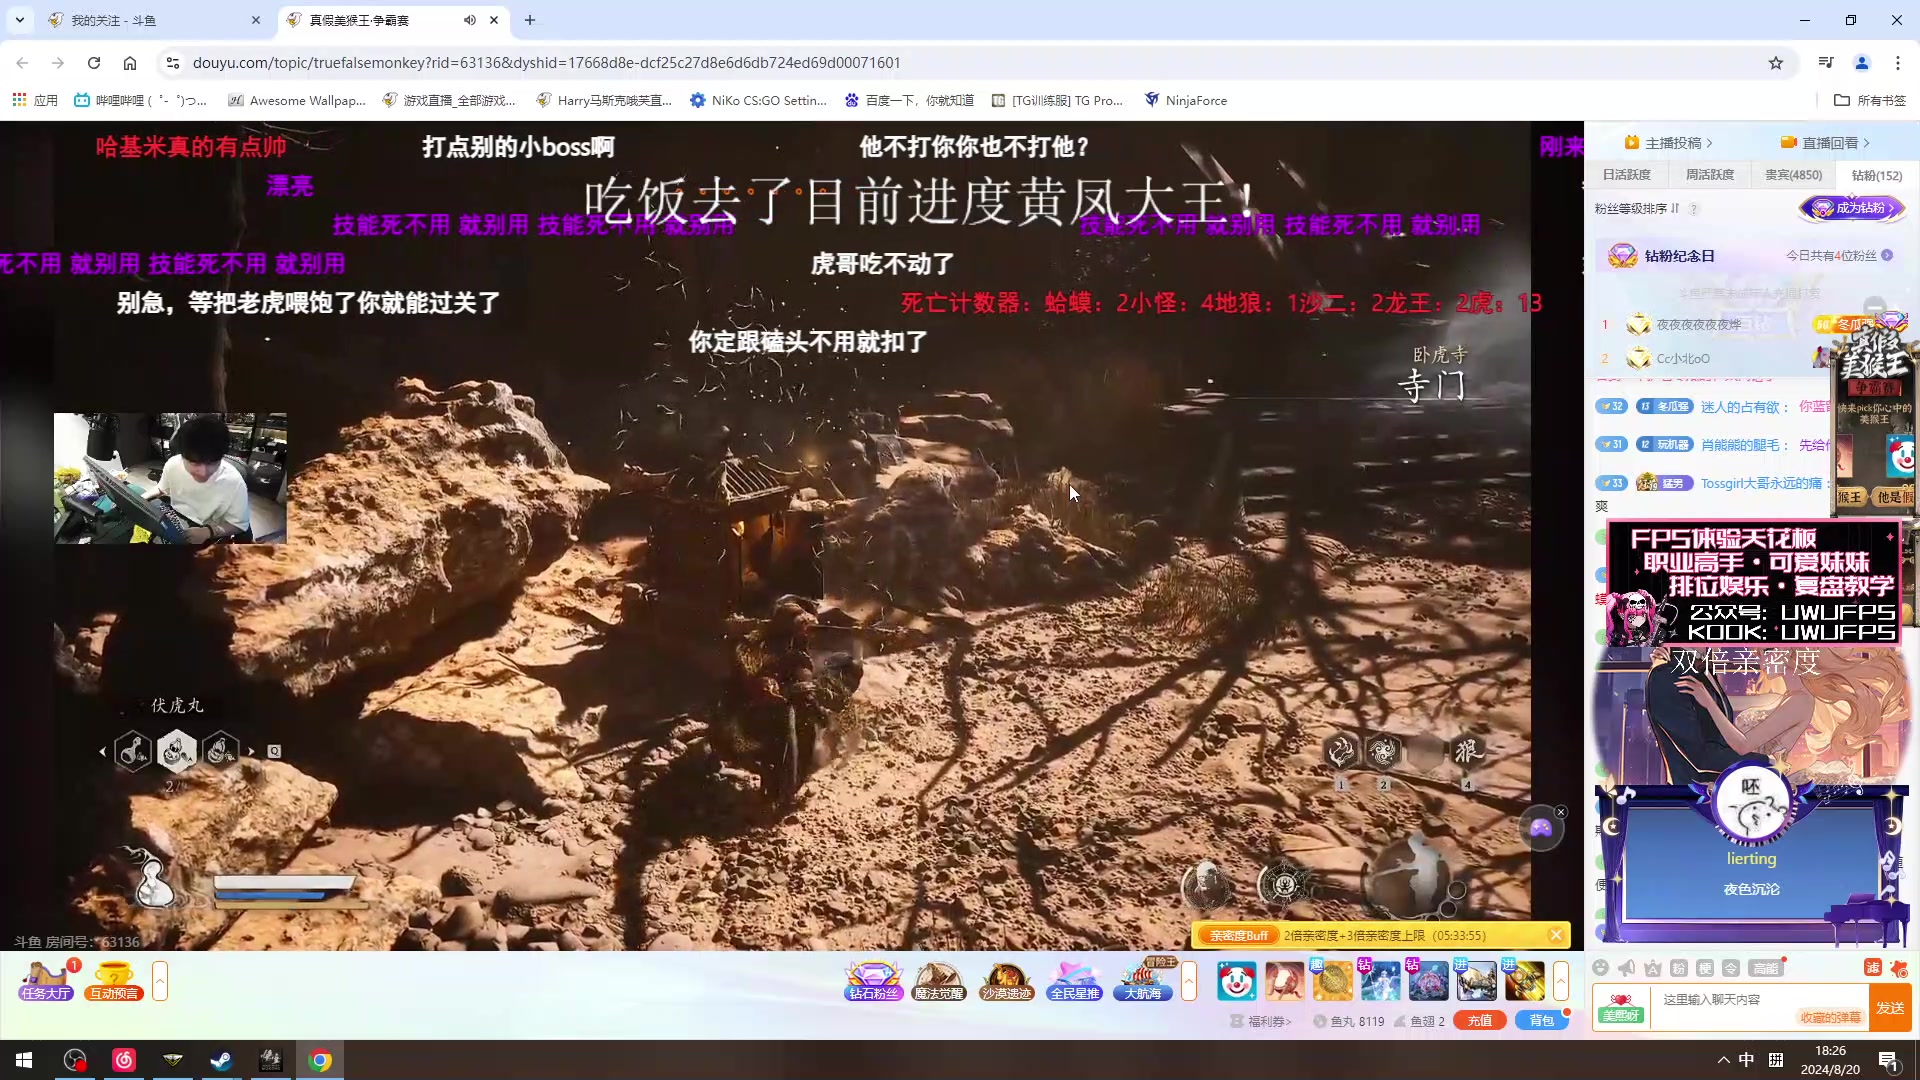The height and width of the screenshot is (1080, 1920).
Task: Open the 收藏的弹幕 saved danmaku button
Action: coord(1830,1018)
